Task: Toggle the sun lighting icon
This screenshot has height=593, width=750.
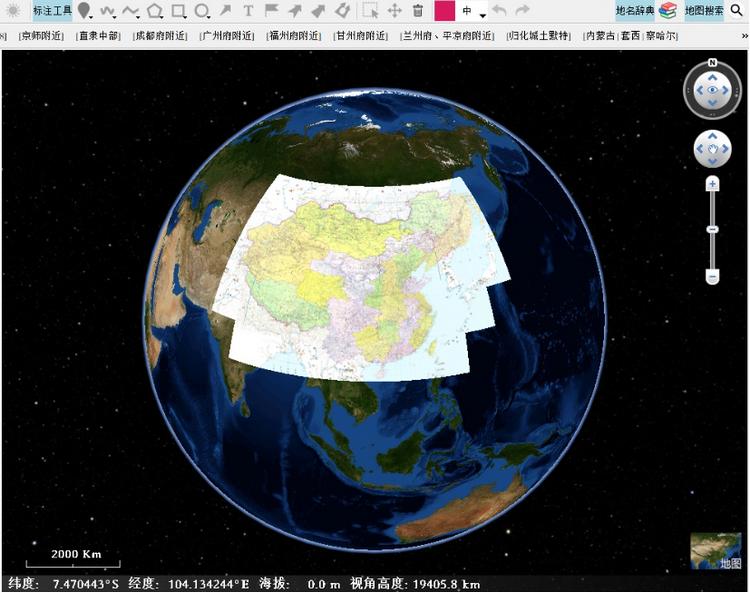Action: point(13,11)
